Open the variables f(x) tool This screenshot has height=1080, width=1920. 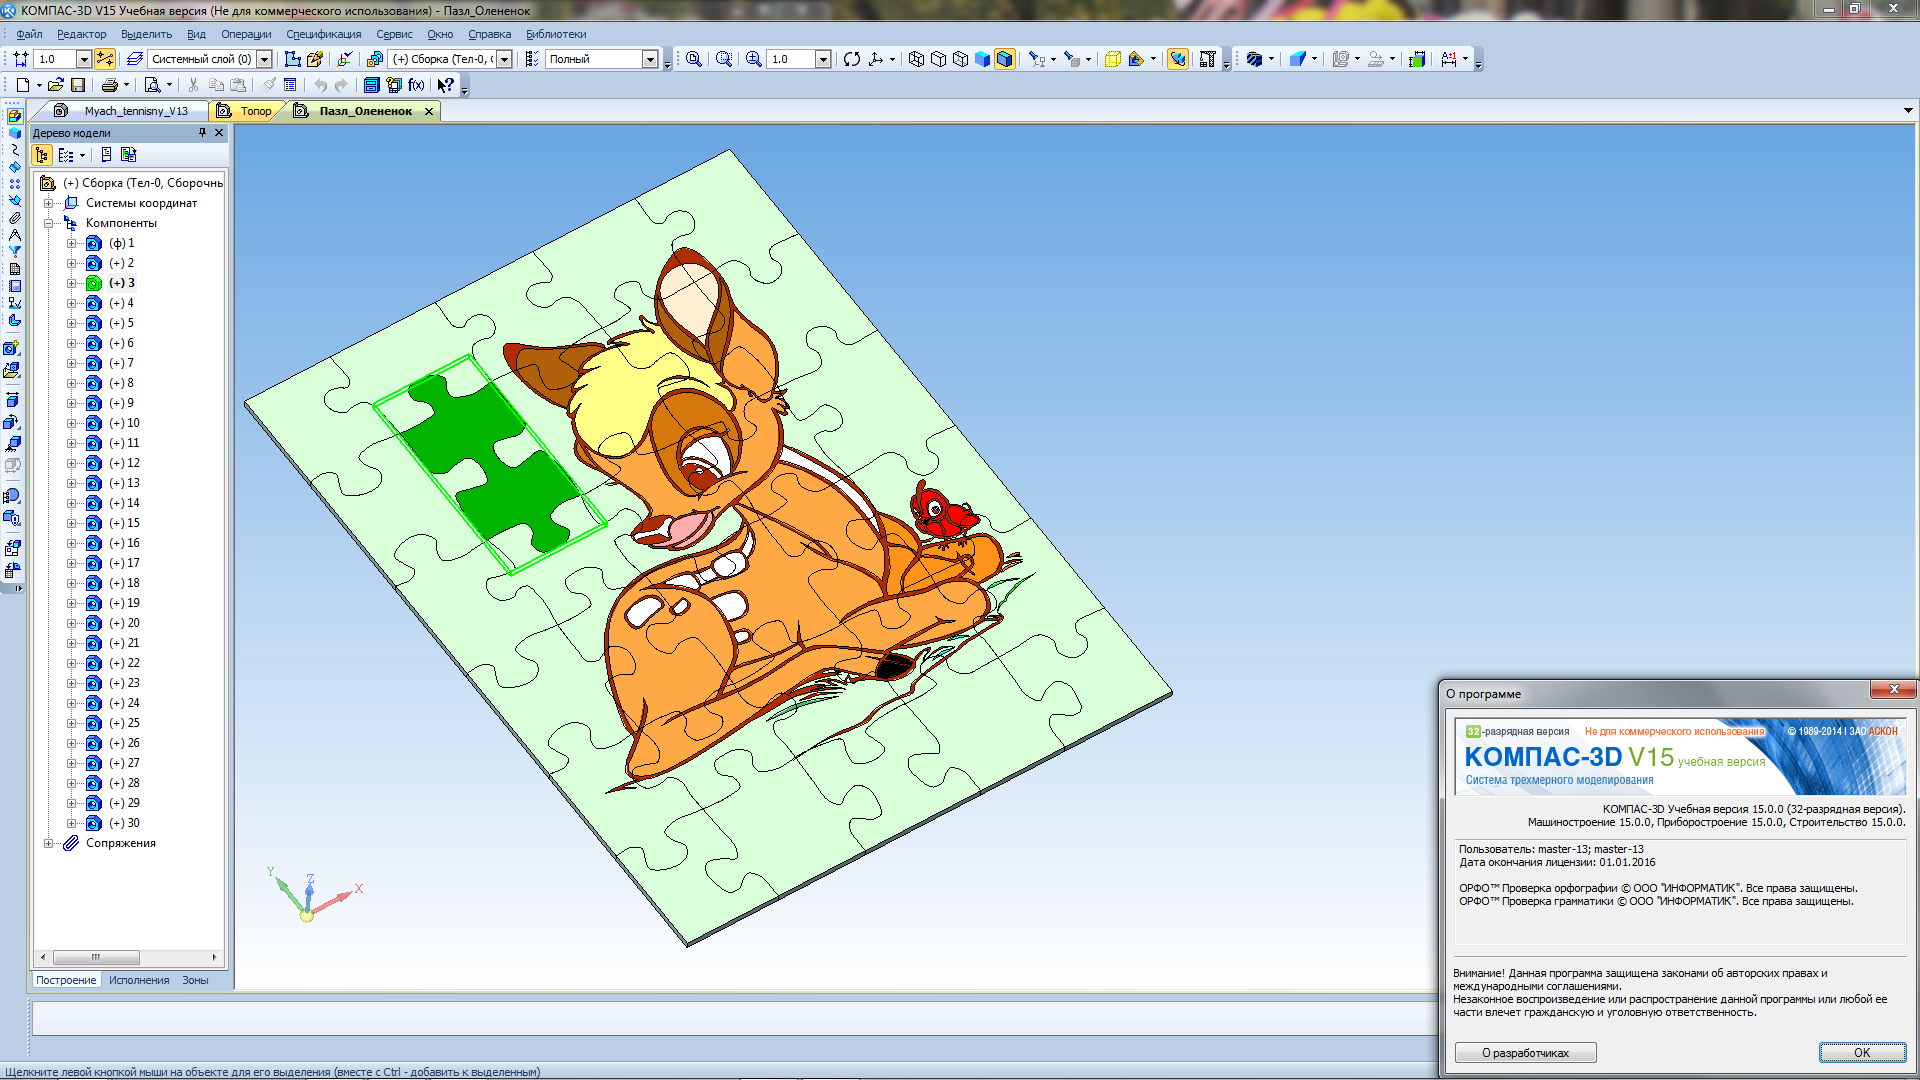point(416,85)
